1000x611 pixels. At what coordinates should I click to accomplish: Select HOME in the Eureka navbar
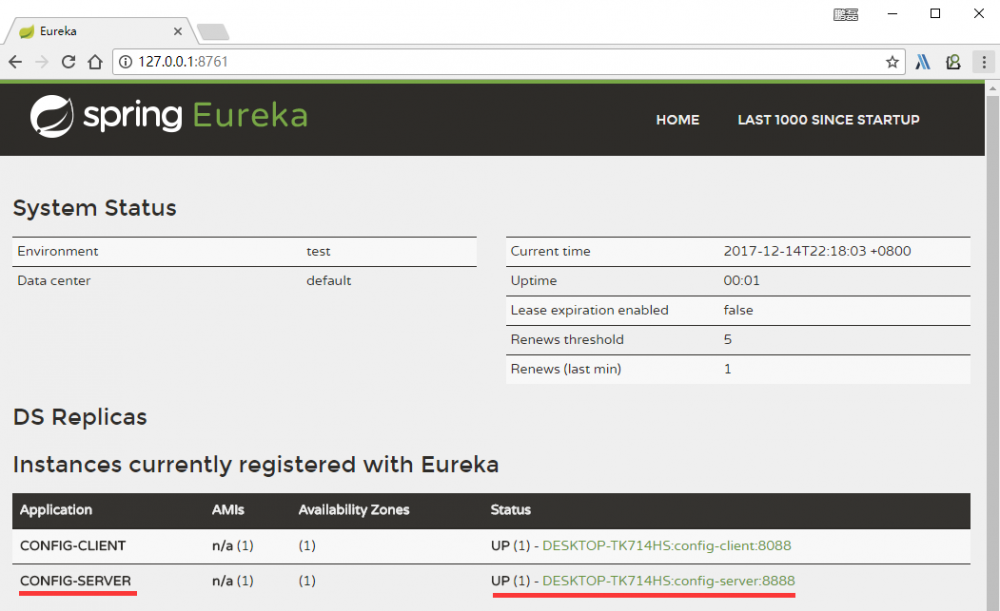coord(677,119)
